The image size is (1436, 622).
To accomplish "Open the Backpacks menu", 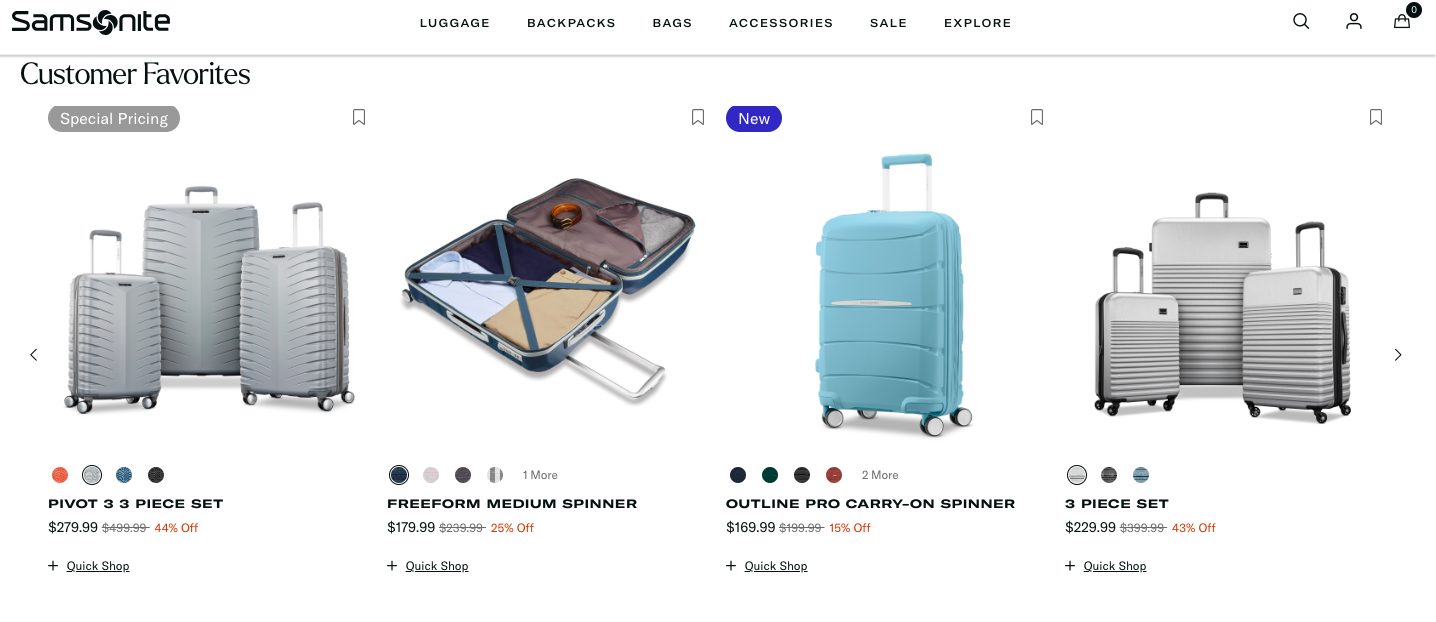I will click(x=572, y=23).
